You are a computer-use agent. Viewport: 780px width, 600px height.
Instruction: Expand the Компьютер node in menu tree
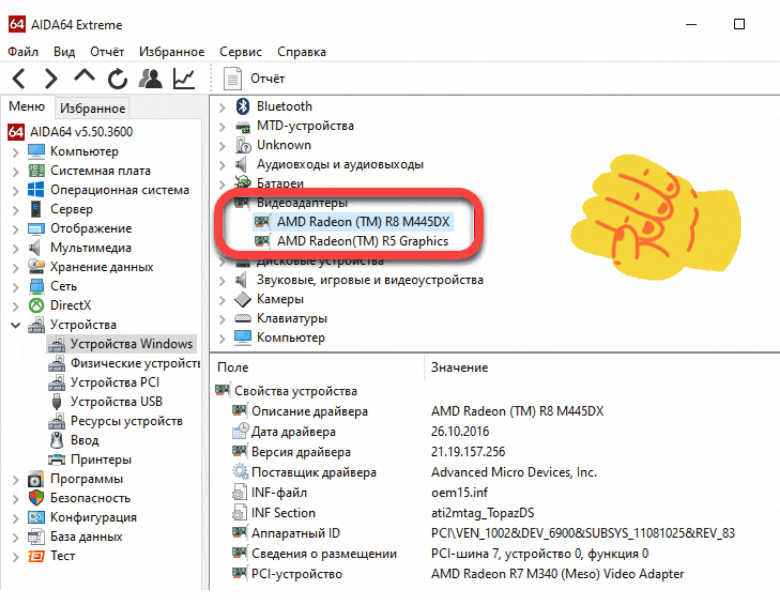[x=15, y=152]
